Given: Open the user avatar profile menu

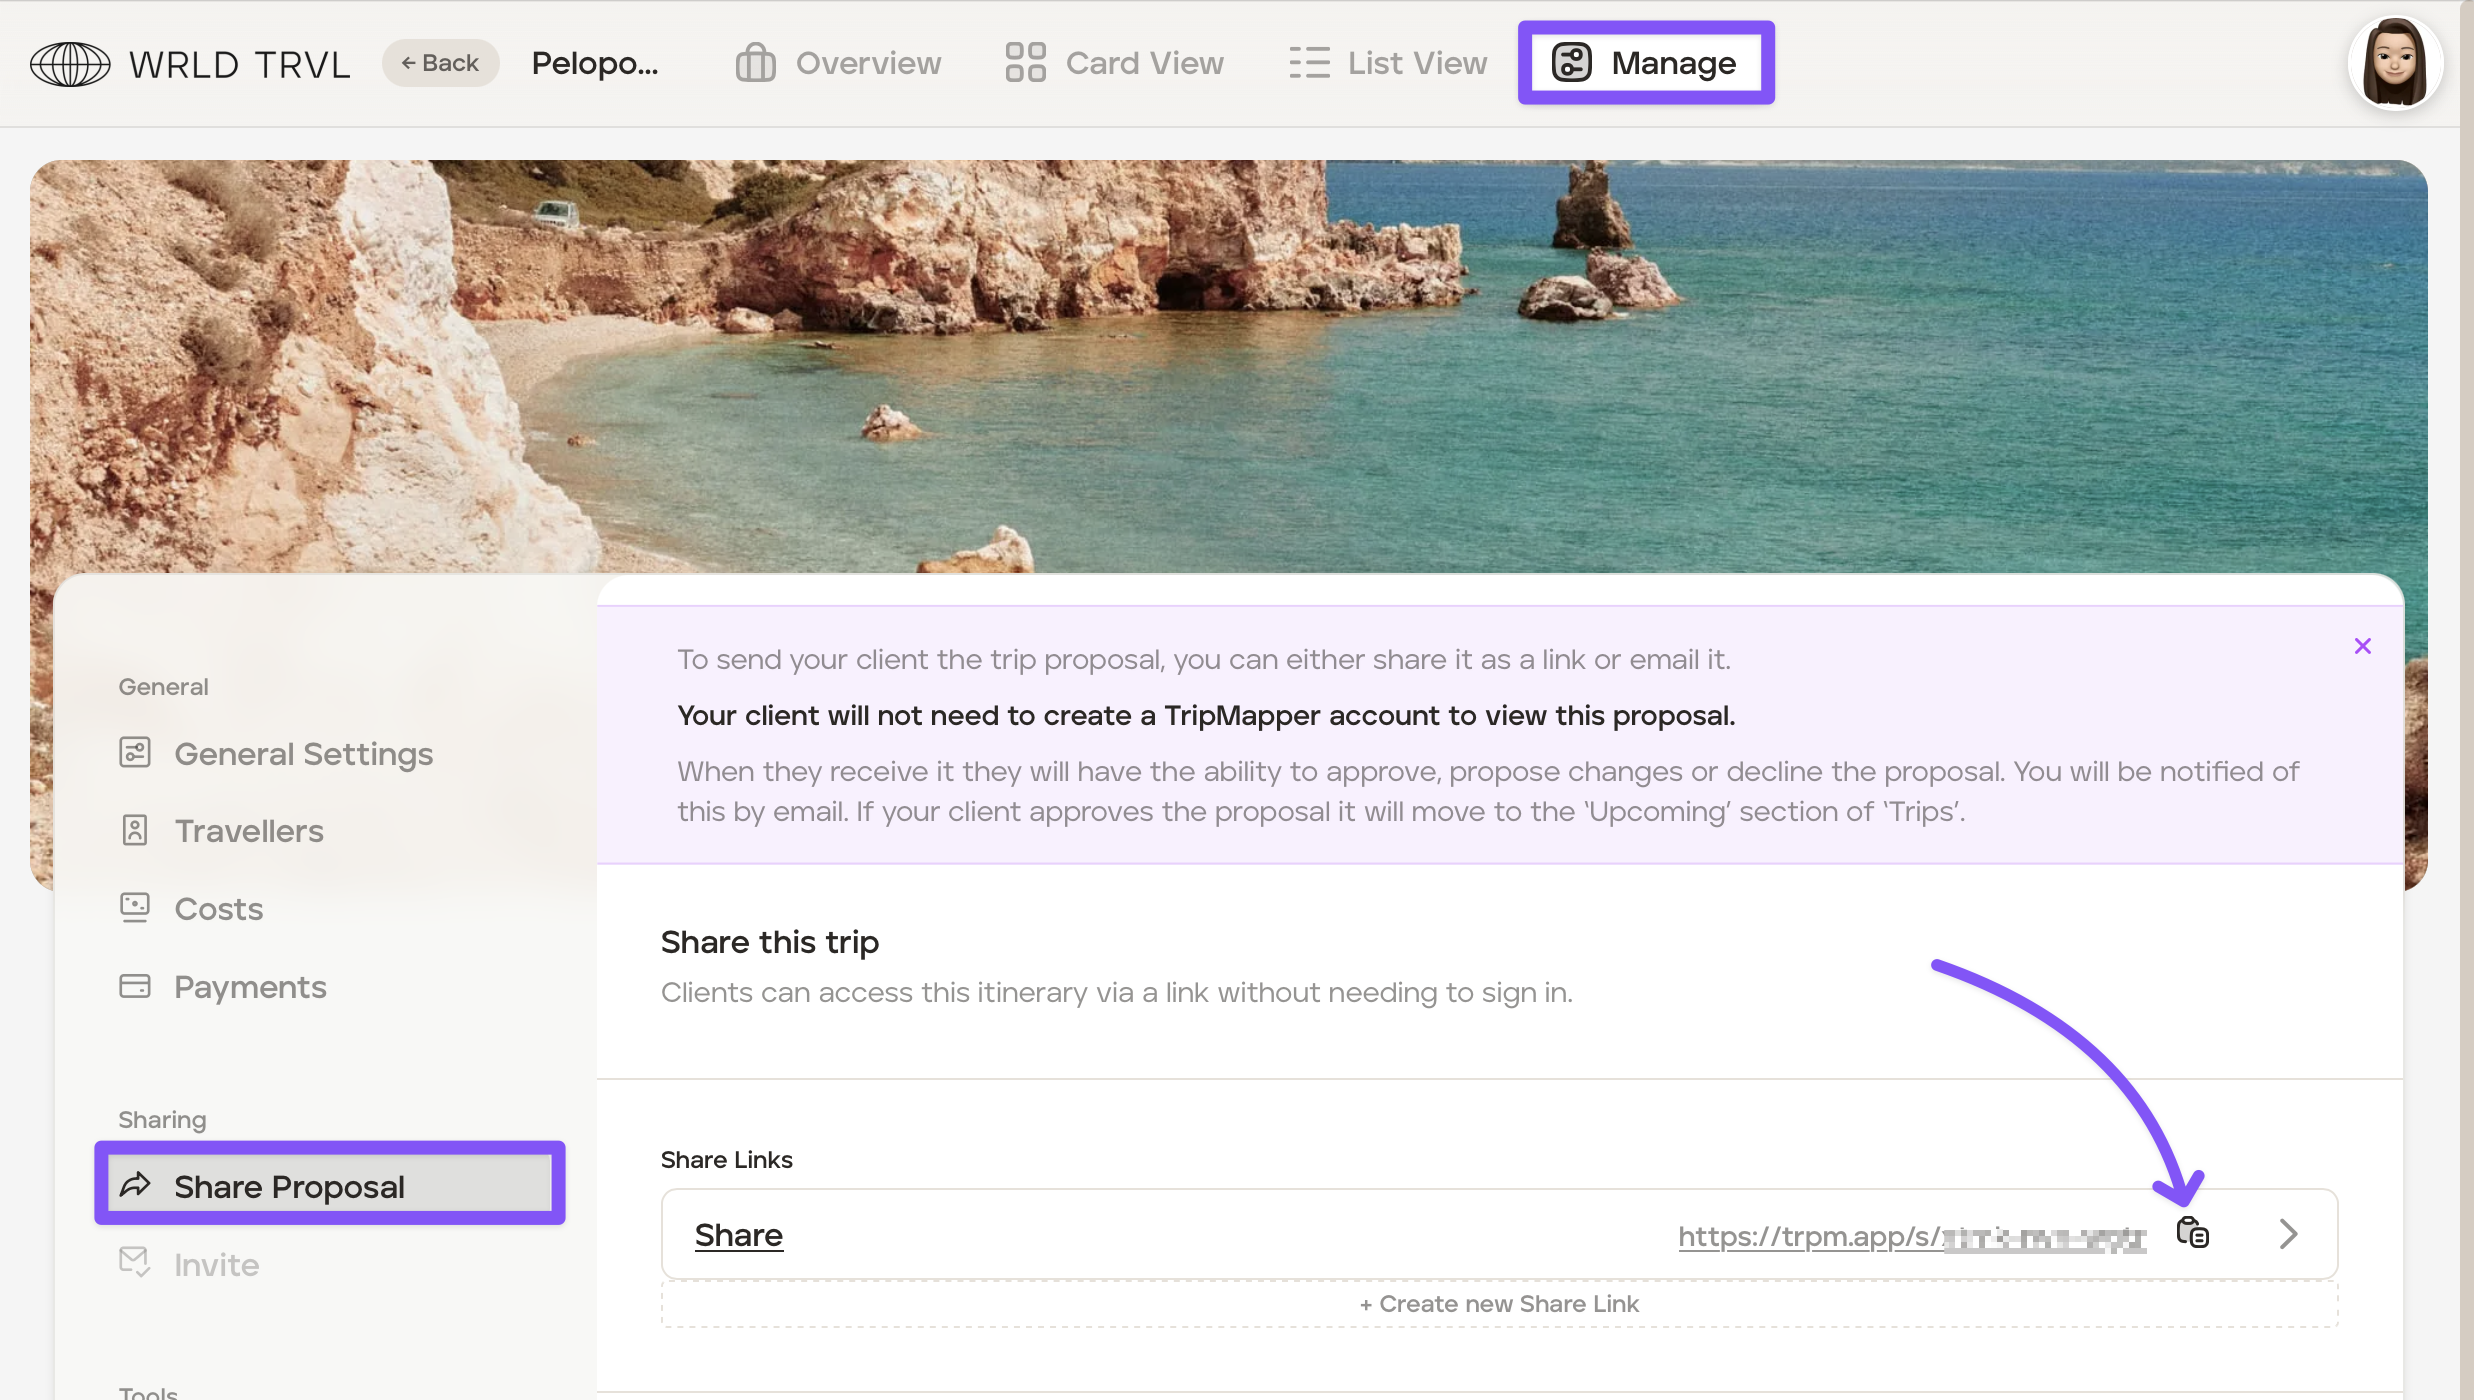Looking at the screenshot, I should (2395, 63).
